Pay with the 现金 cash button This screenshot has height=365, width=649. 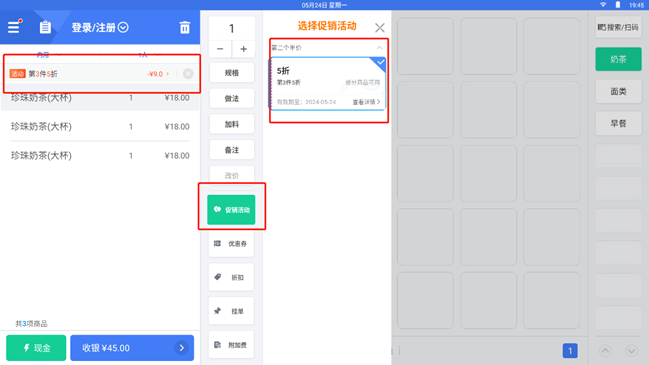click(x=36, y=348)
